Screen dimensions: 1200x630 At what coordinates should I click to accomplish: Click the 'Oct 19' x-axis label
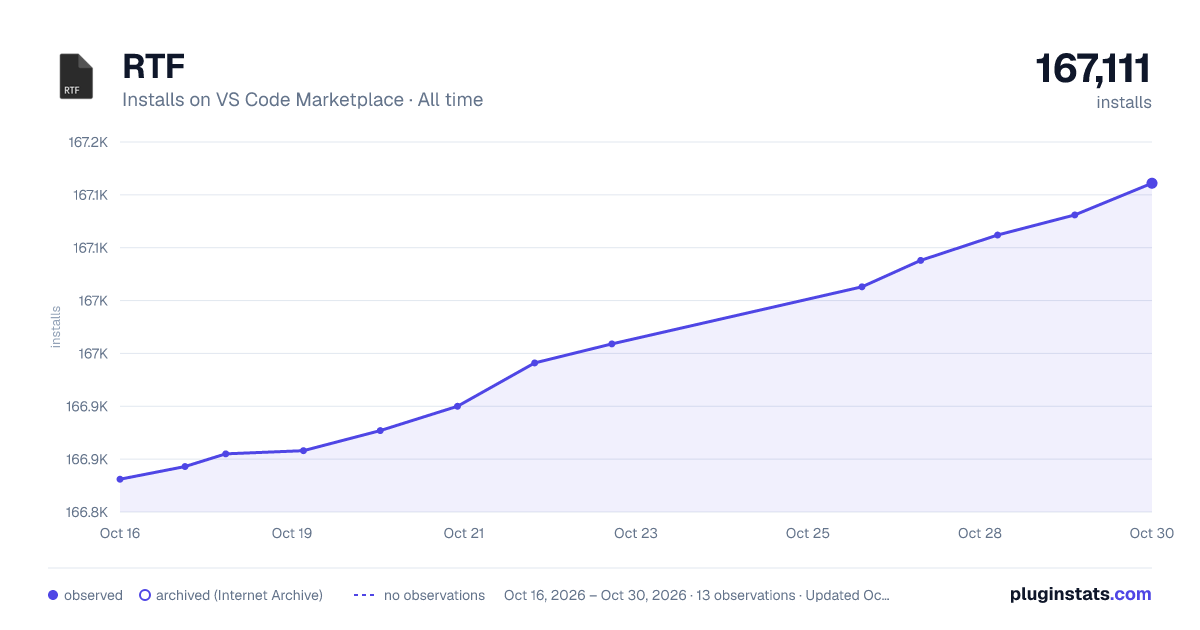(x=292, y=533)
